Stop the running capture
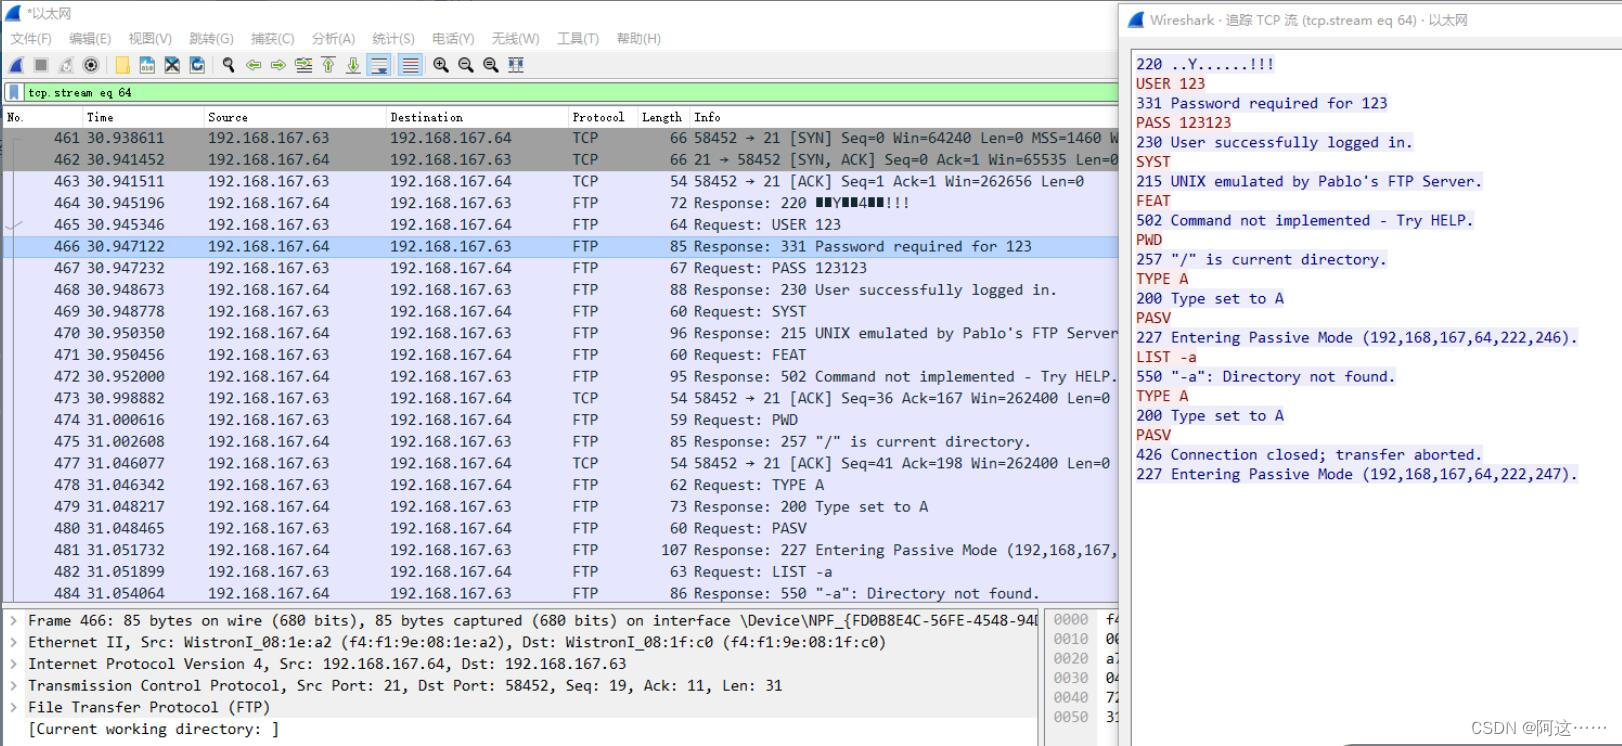The height and width of the screenshot is (746, 1622). [41, 65]
